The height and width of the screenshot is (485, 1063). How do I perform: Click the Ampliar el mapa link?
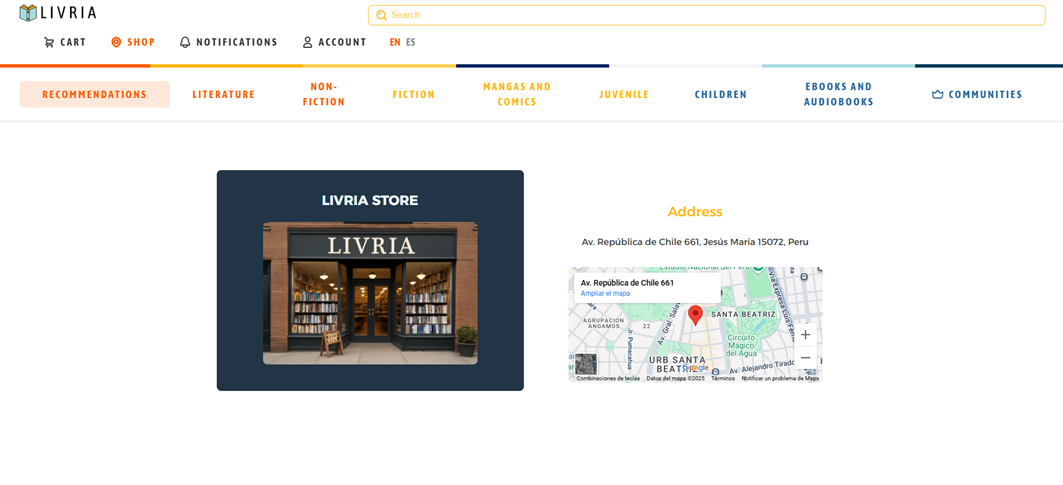(x=605, y=294)
